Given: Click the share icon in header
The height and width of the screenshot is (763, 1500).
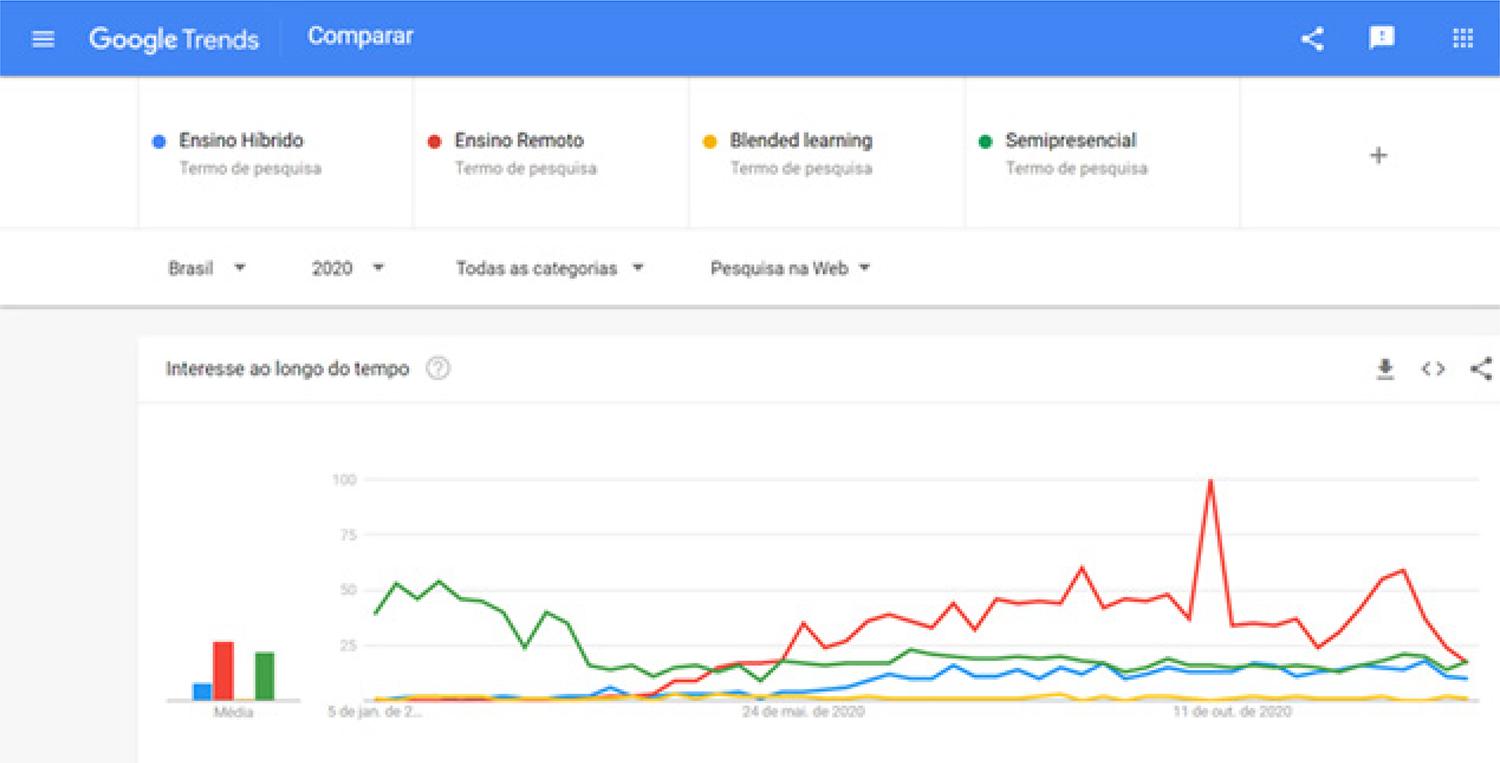Looking at the screenshot, I should pos(1312,39).
